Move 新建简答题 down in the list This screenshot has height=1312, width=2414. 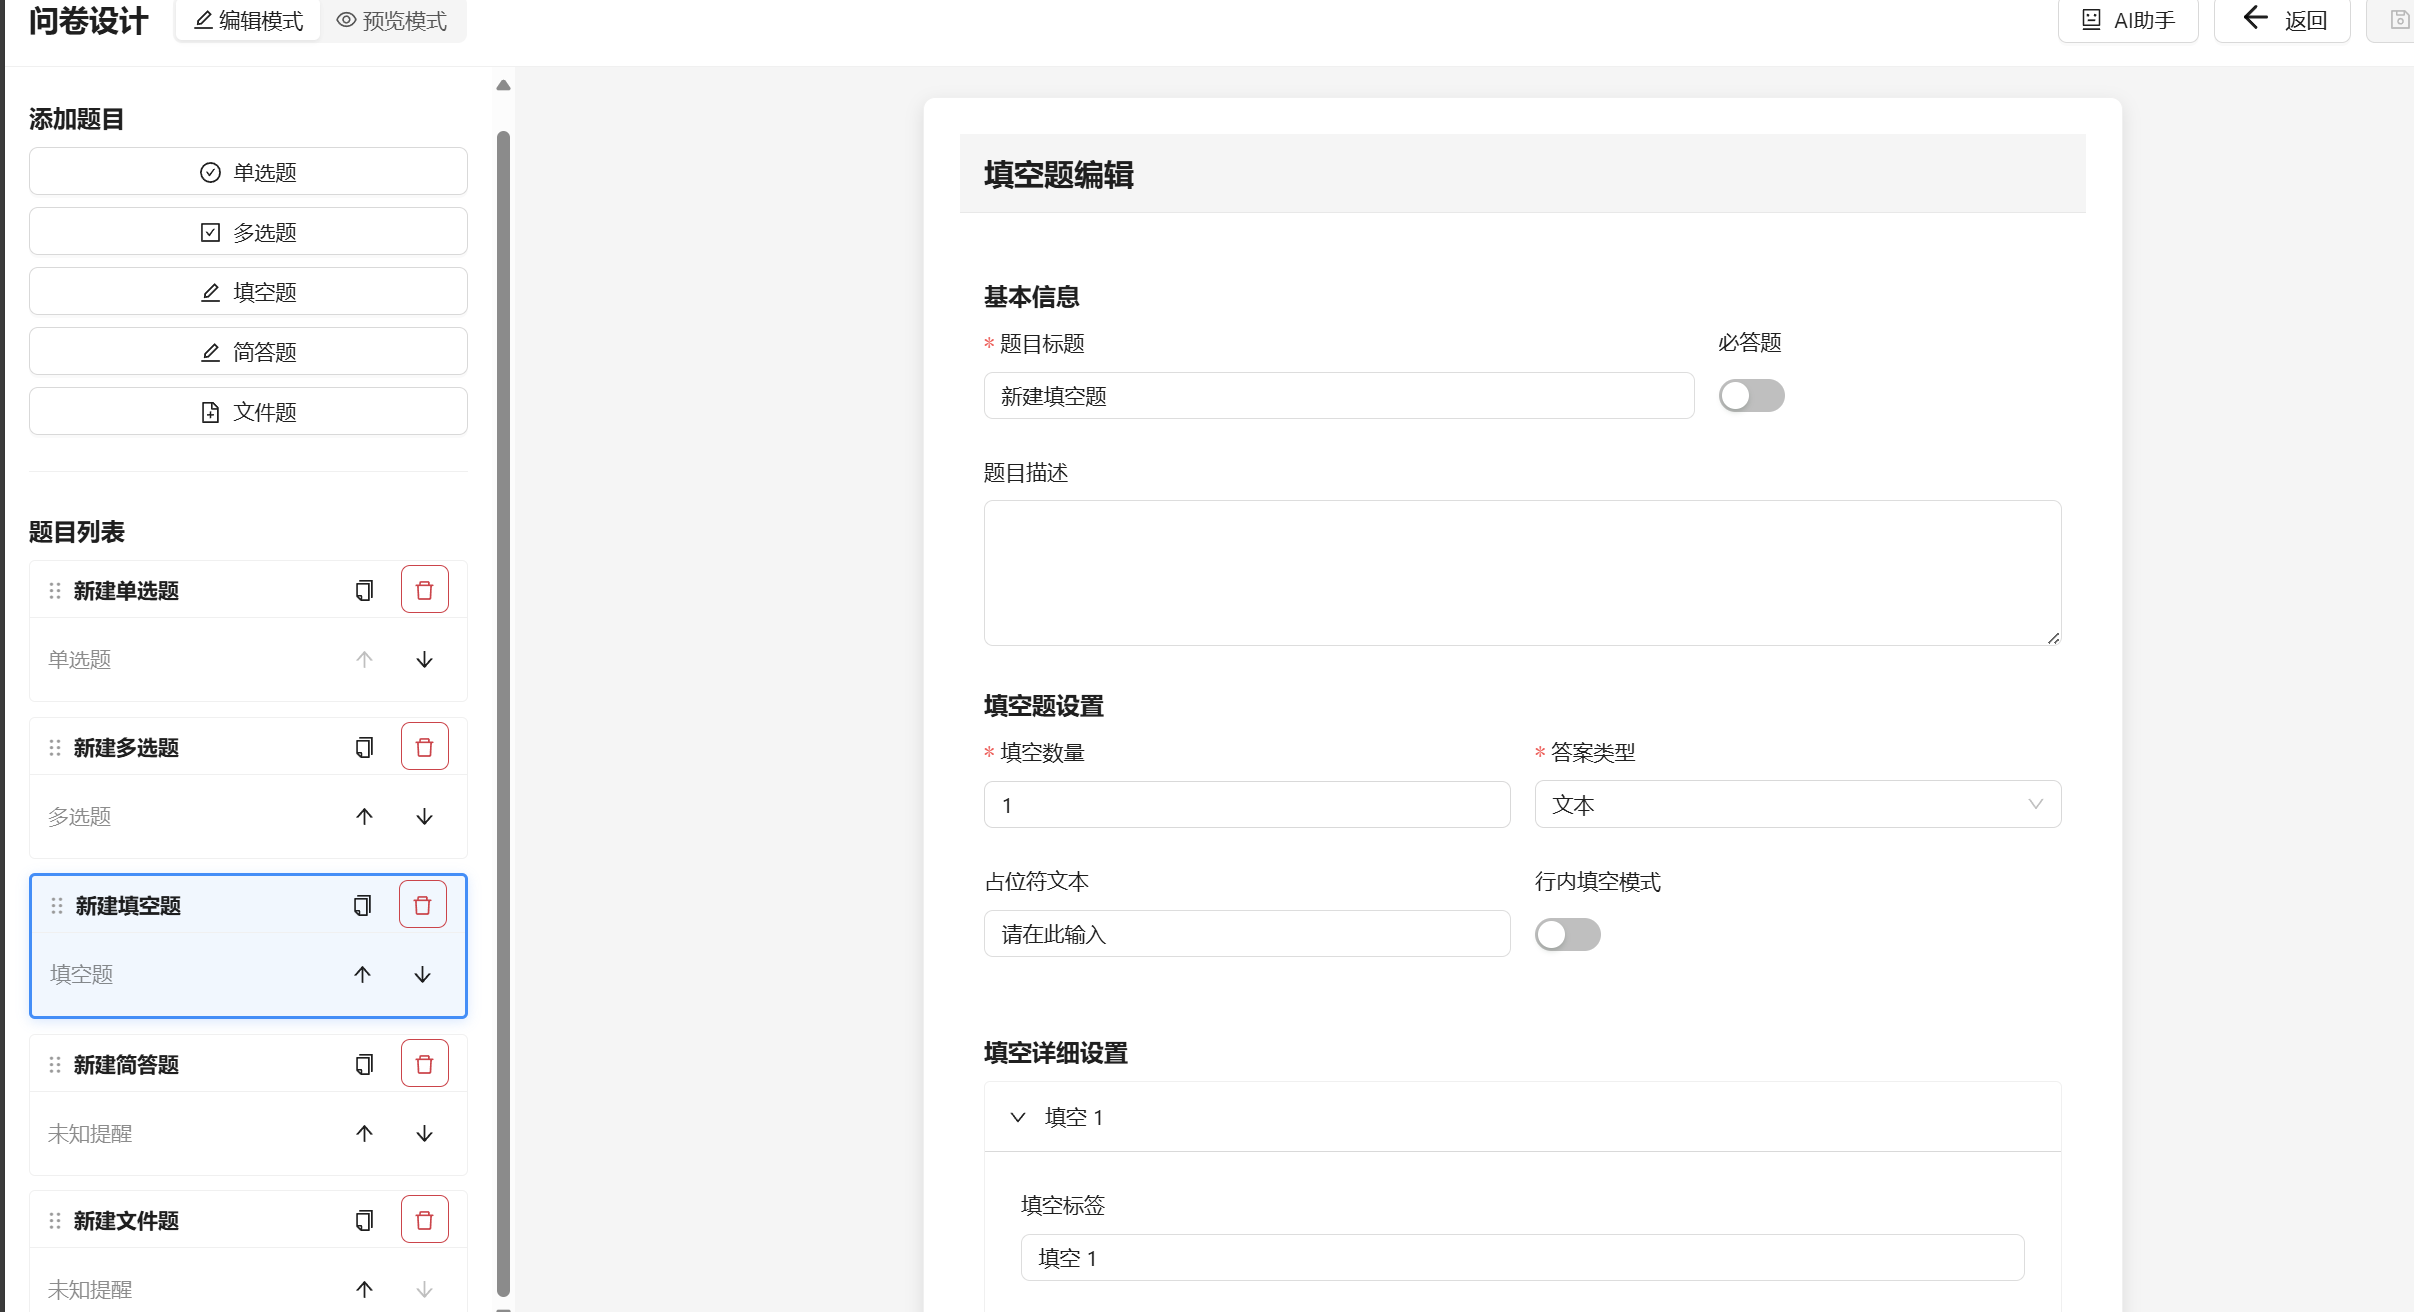[425, 1133]
